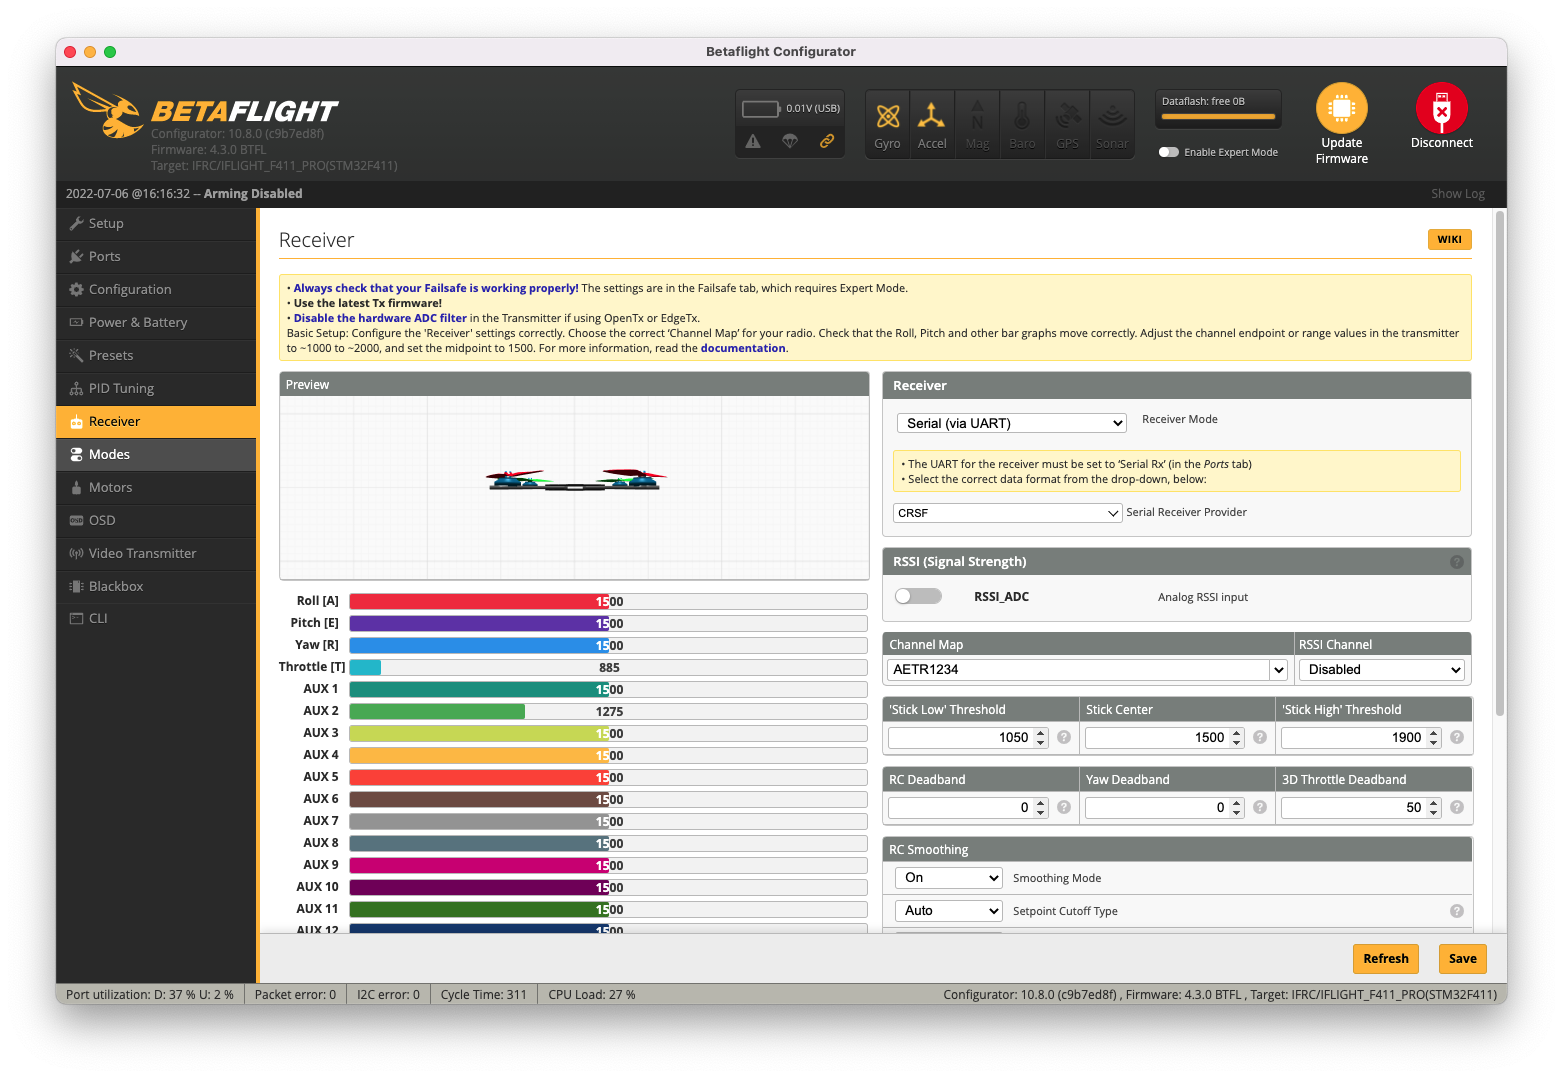The image size is (1563, 1078).
Task: Open the Ports tab
Action: click(156, 257)
